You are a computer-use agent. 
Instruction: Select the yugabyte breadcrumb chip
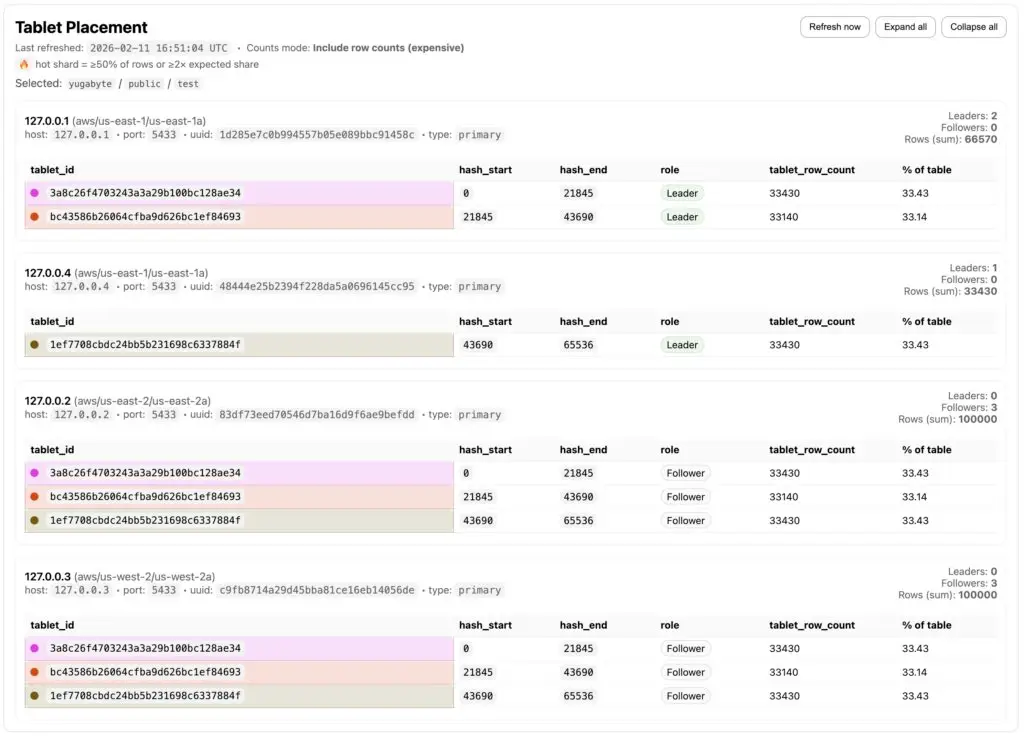90,84
